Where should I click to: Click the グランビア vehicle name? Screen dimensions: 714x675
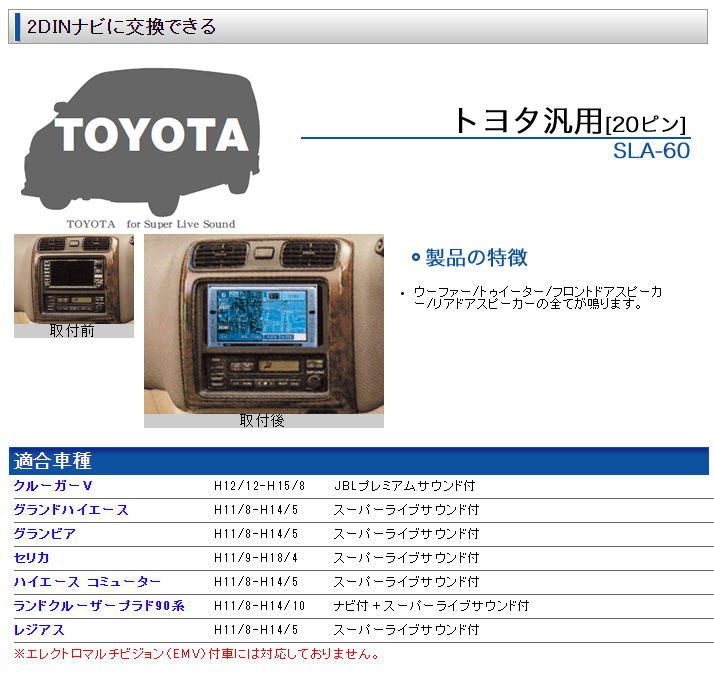[x=45, y=534]
